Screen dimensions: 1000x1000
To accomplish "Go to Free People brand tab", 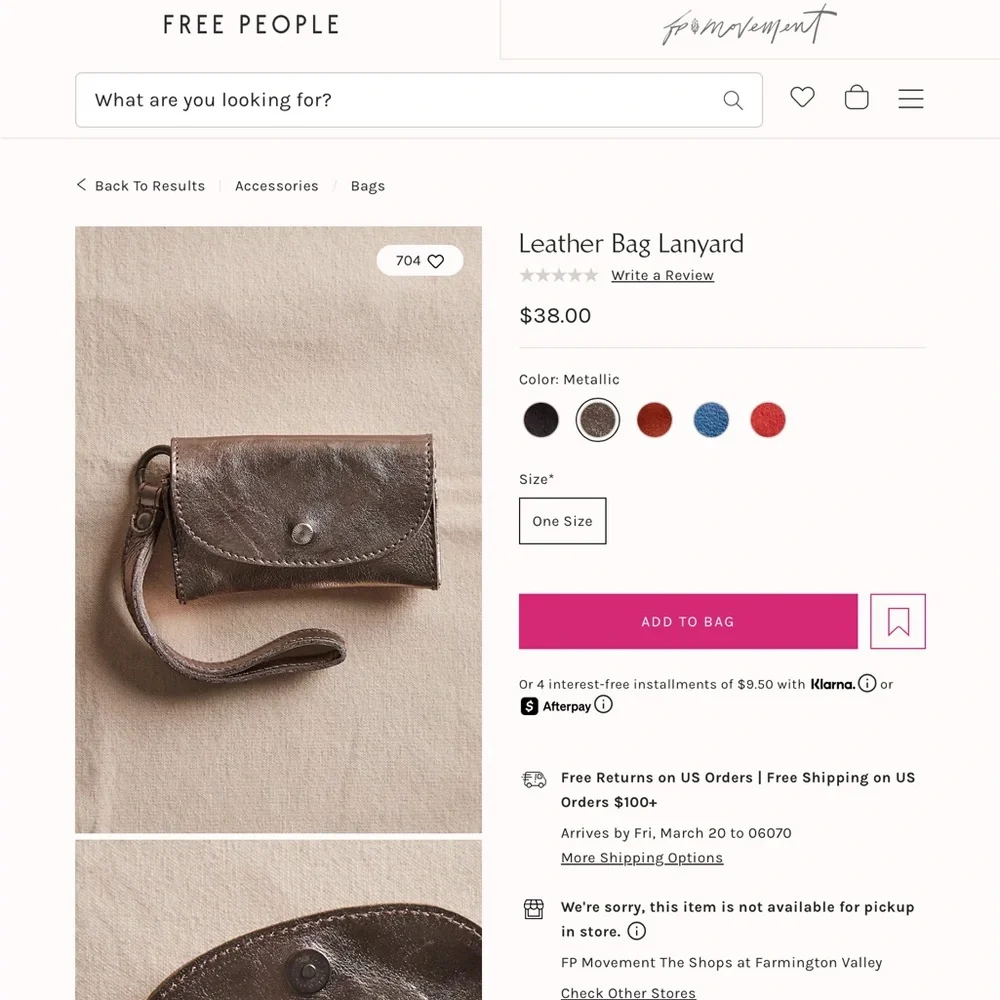I will [x=251, y=26].
